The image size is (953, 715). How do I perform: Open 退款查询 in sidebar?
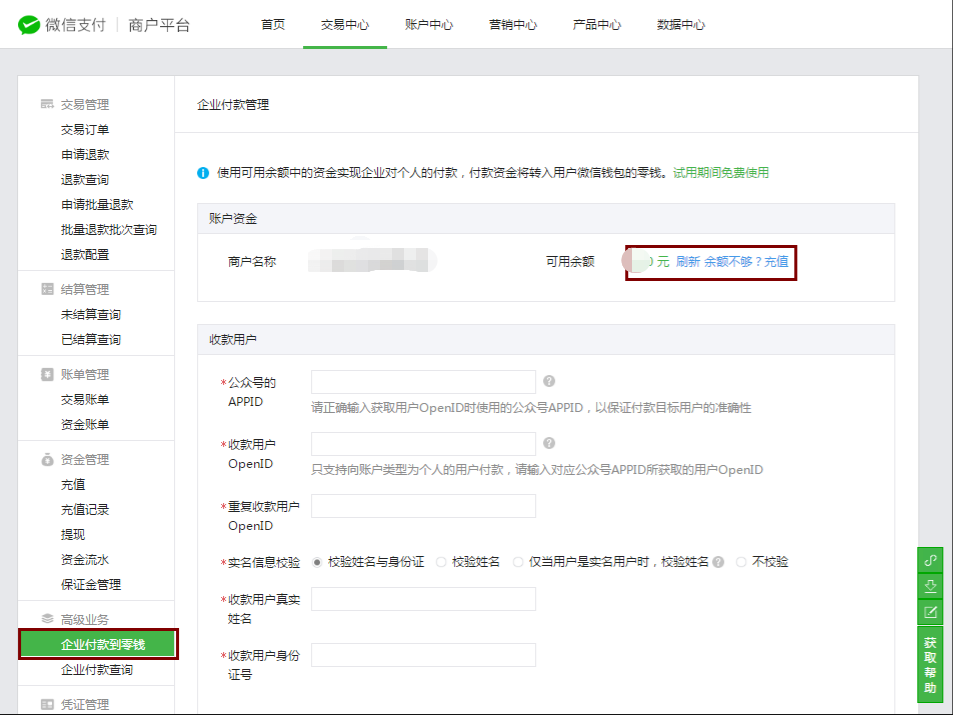click(84, 179)
